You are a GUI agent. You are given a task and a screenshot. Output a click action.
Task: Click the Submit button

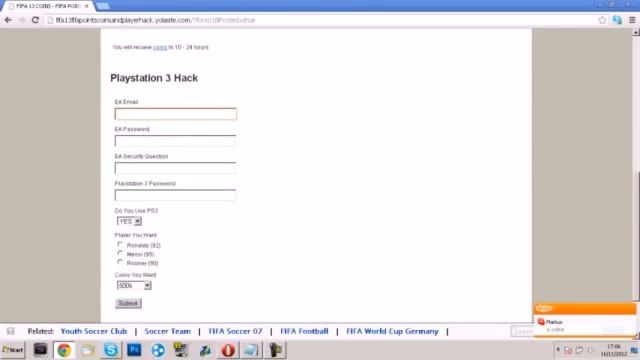pyautogui.click(x=128, y=303)
